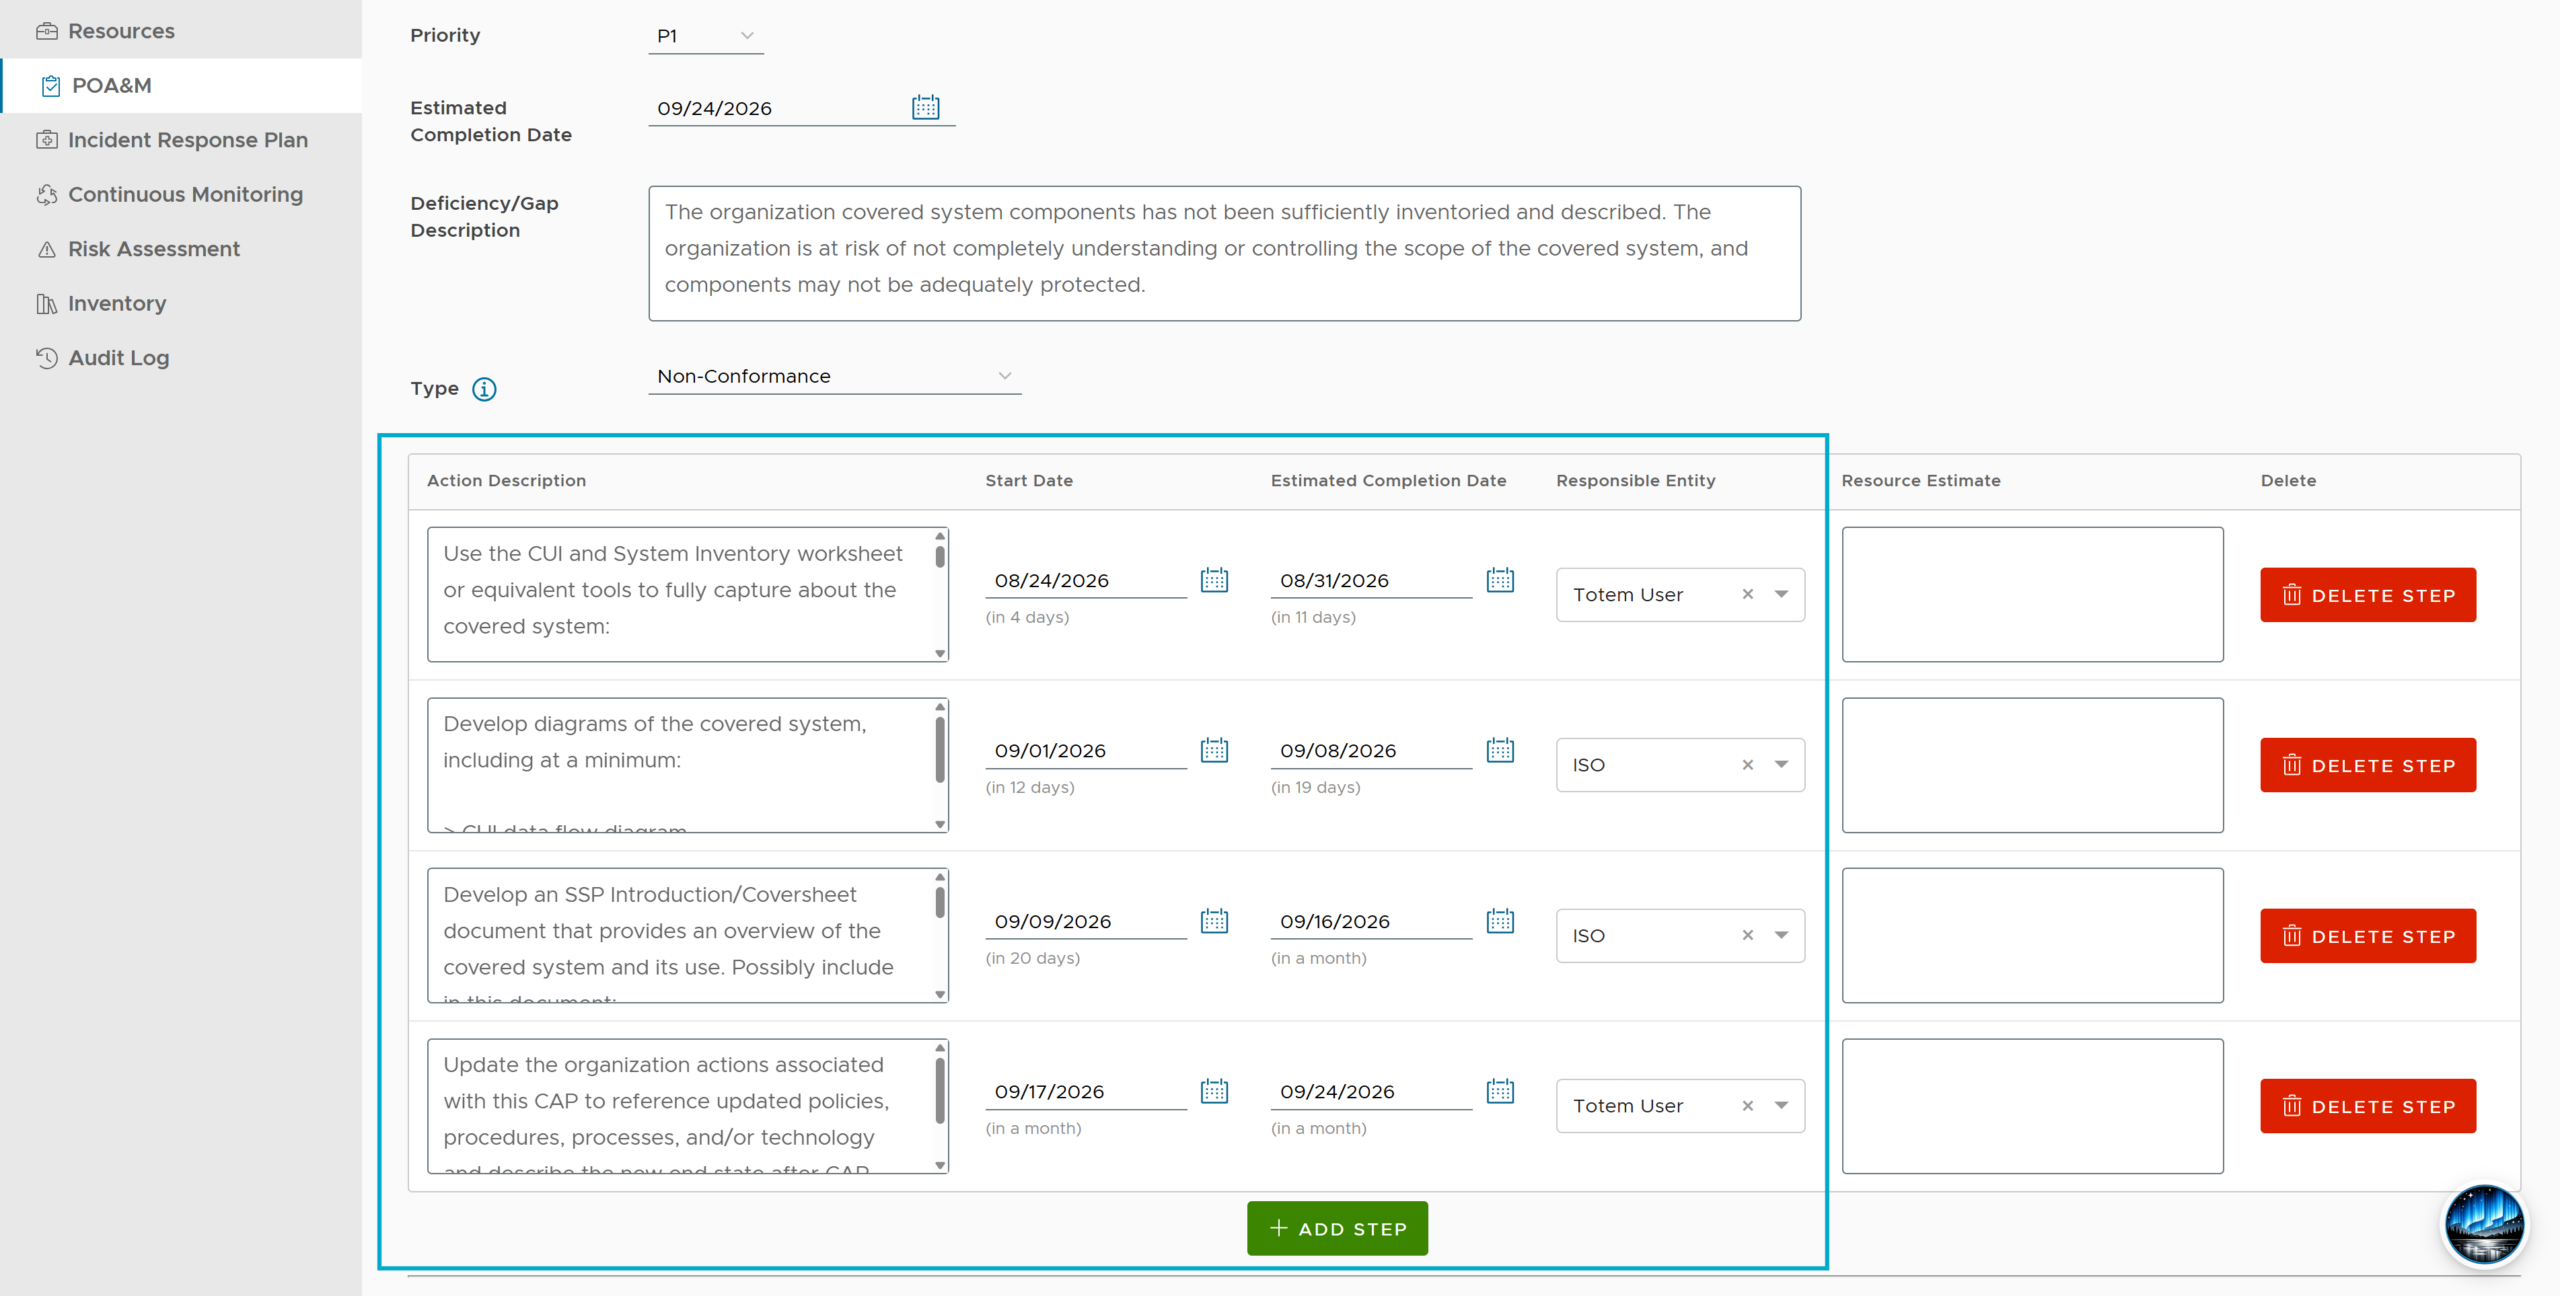Open calendar picker for start date 09/09/2026
Image resolution: width=2560 pixels, height=1296 pixels.
click(x=1214, y=921)
